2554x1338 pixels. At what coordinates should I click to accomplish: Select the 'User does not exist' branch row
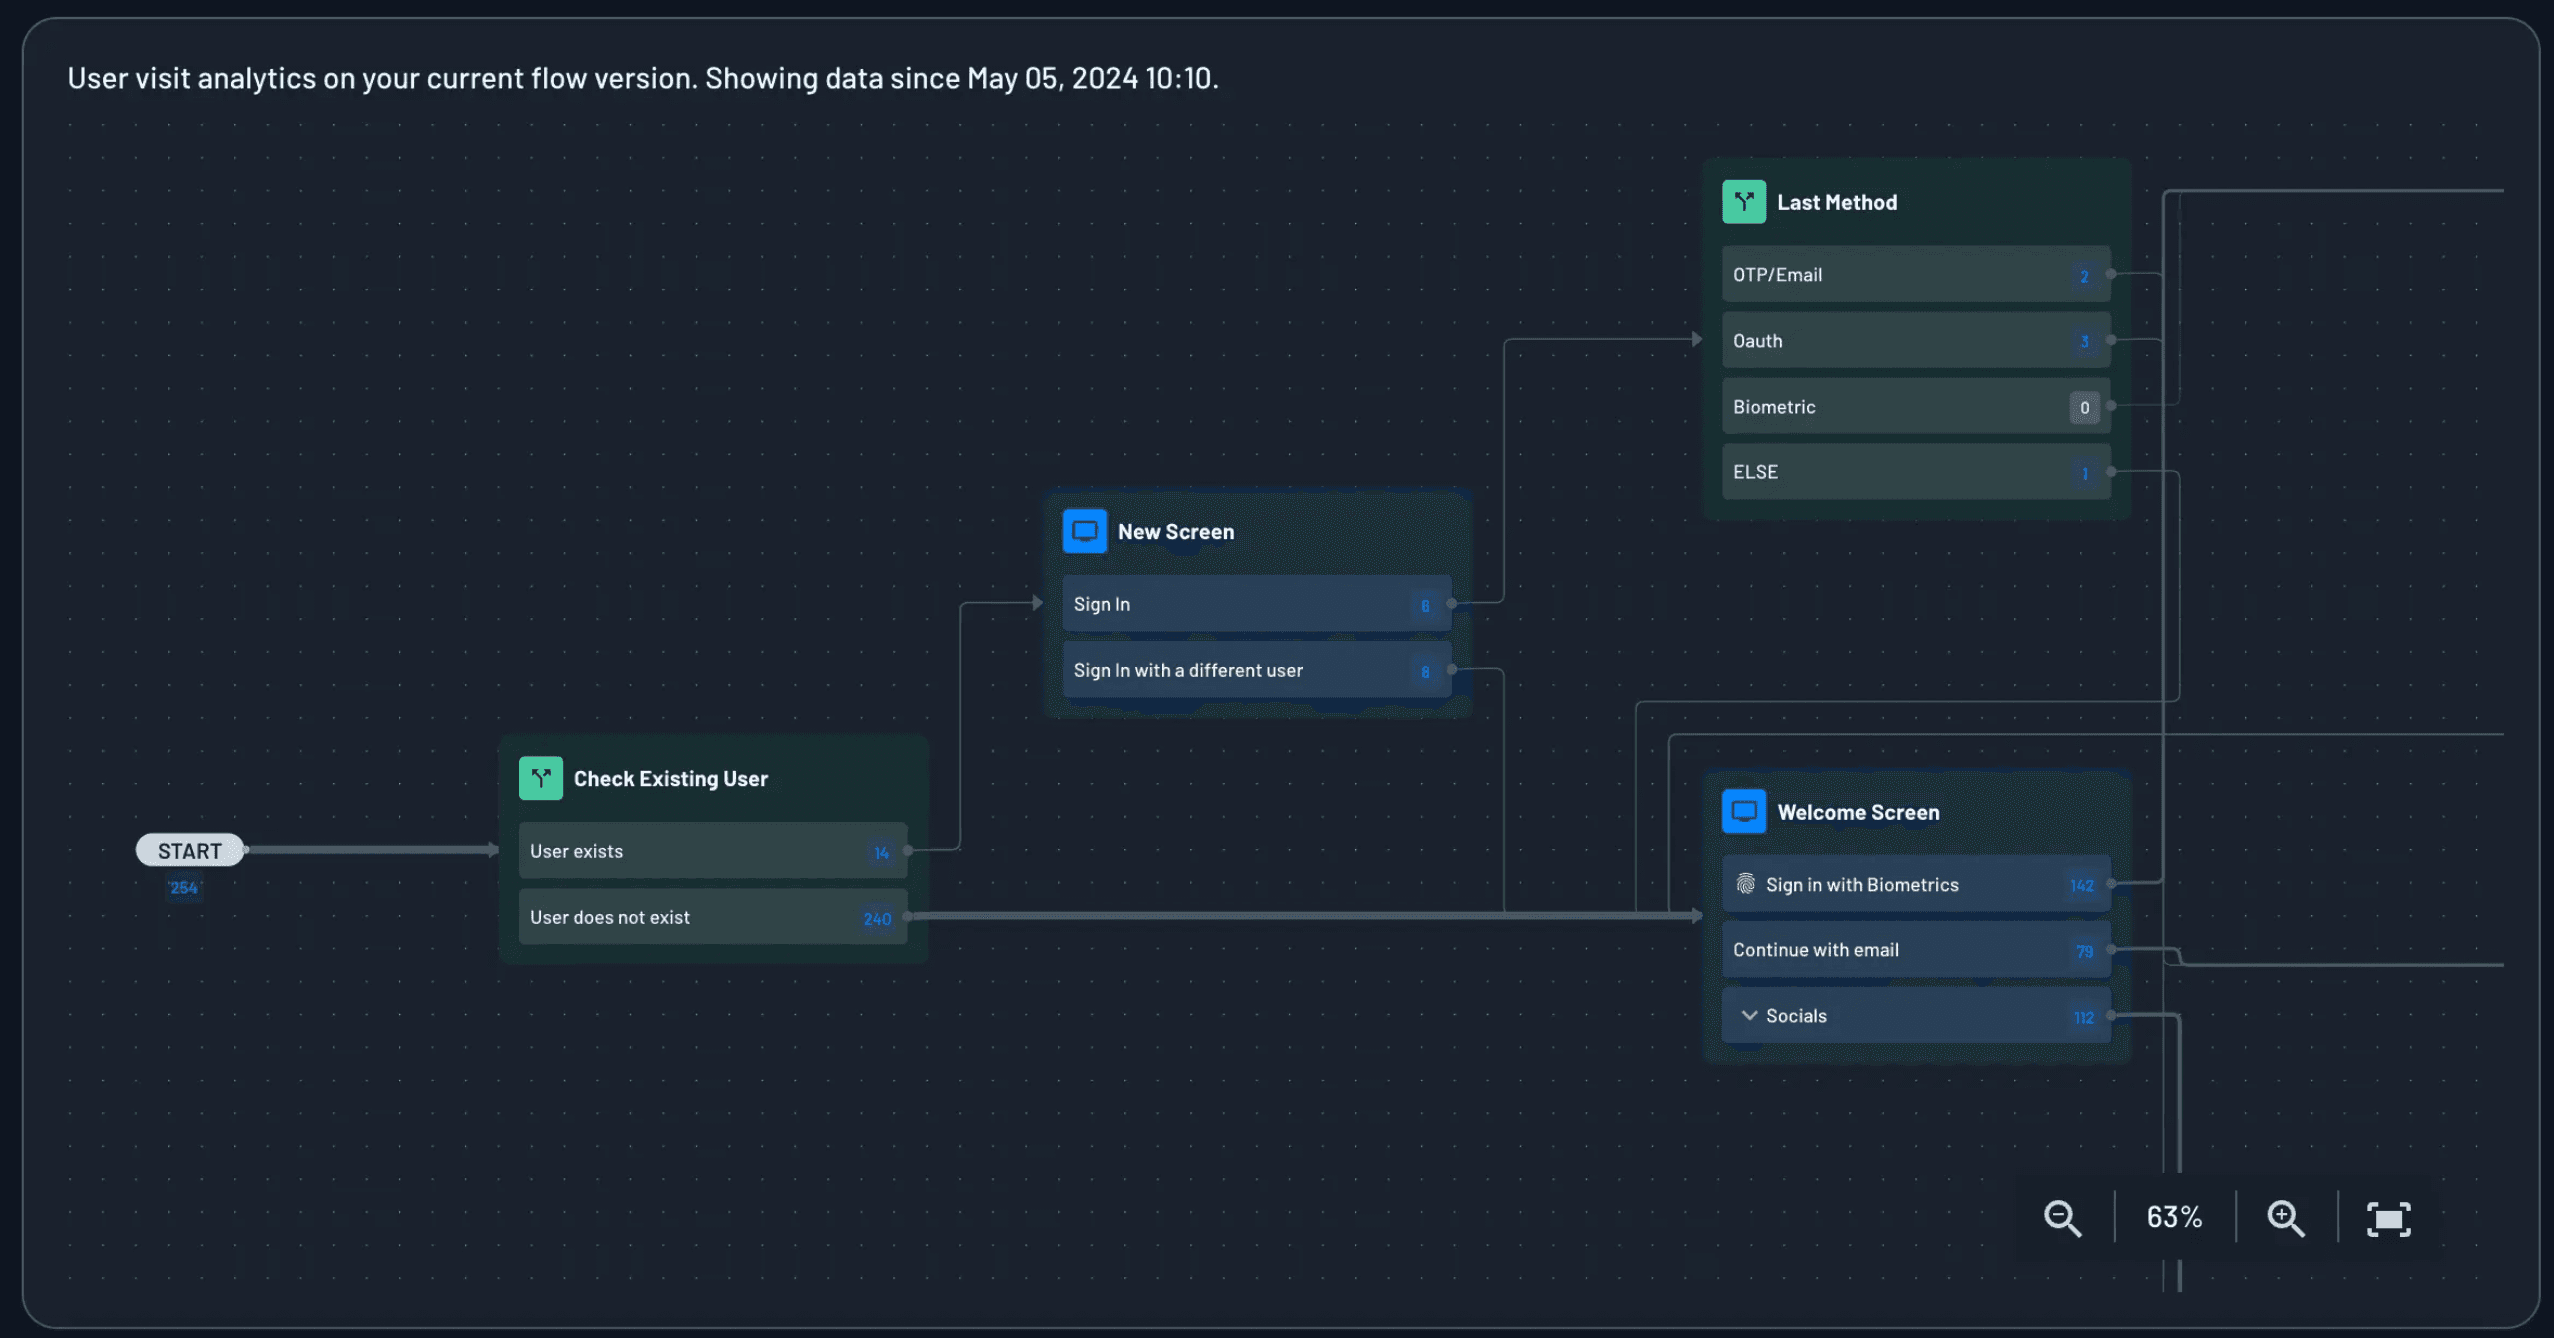[x=711, y=916]
